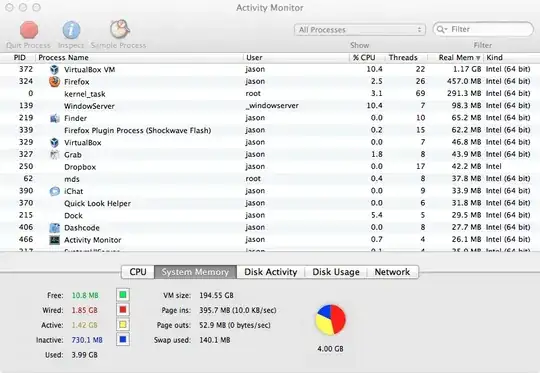Select the Quick Look Helper row
The width and height of the screenshot is (540, 373).
[270, 203]
